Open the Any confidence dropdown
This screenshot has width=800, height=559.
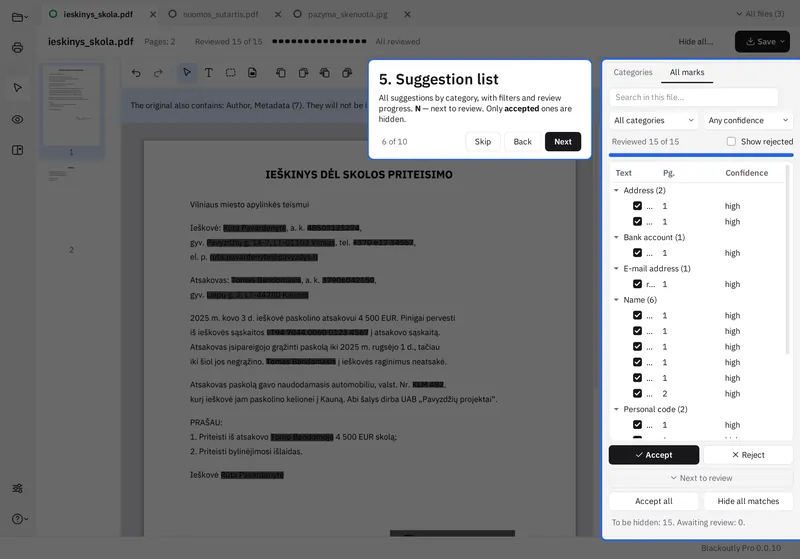pyautogui.click(x=748, y=120)
